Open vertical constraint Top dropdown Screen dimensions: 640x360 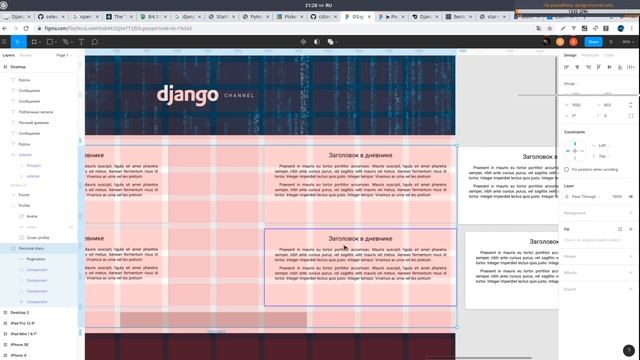pos(603,156)
